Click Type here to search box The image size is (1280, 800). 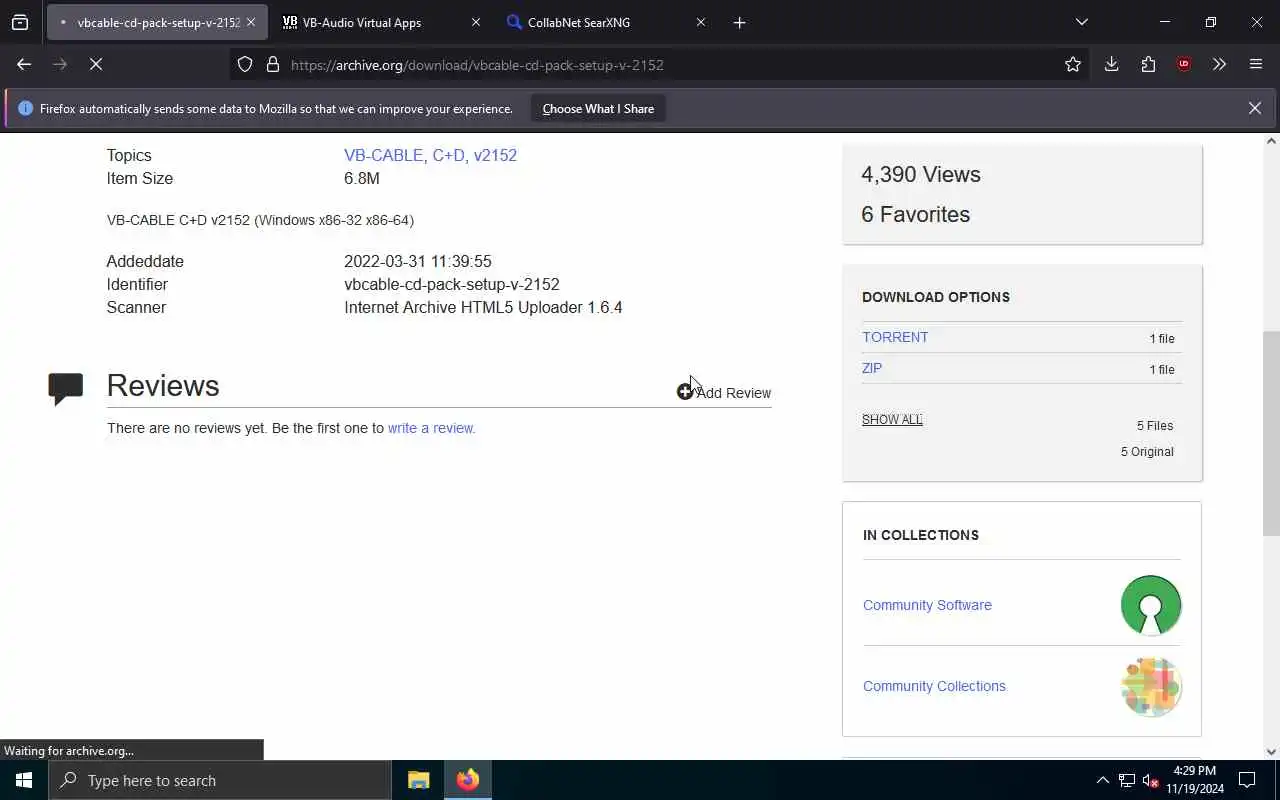tap(220, 780)
